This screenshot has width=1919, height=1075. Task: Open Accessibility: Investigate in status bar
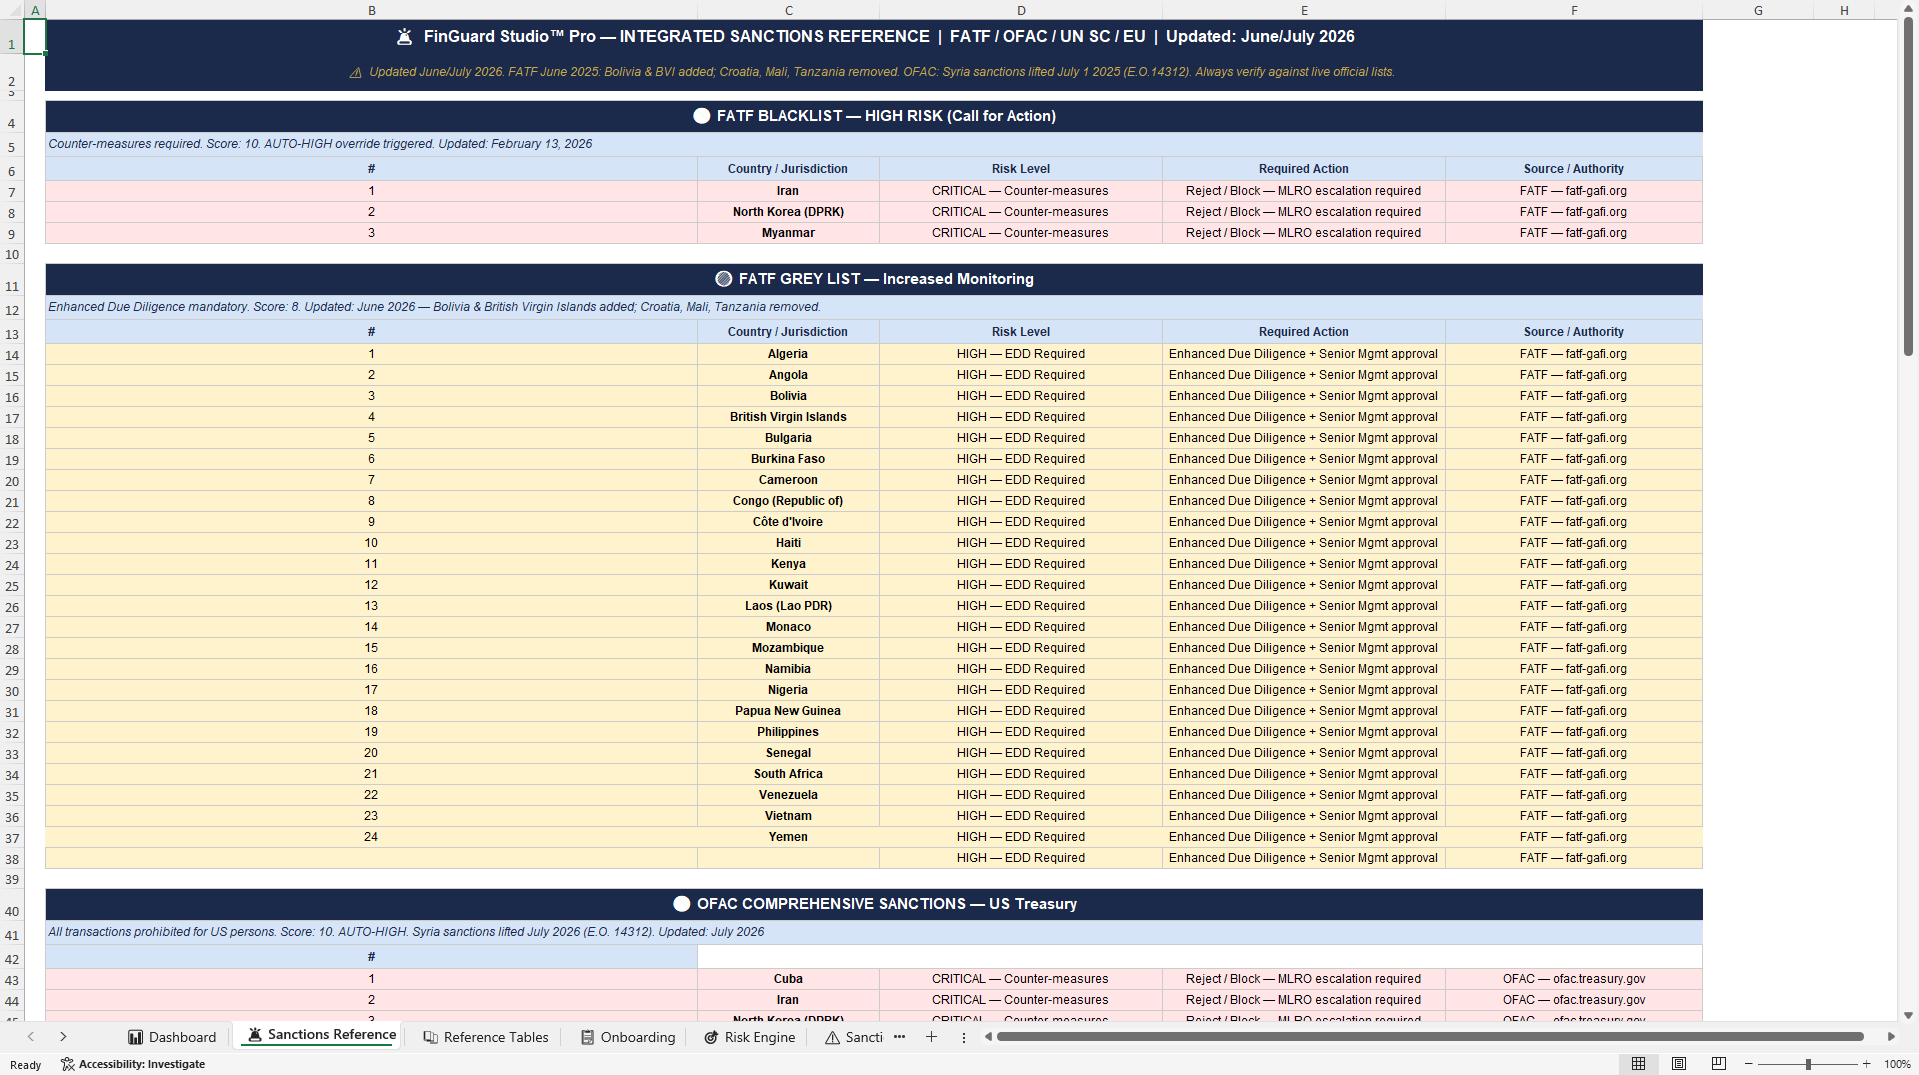pyautogui.click(x=133, y=1064)
